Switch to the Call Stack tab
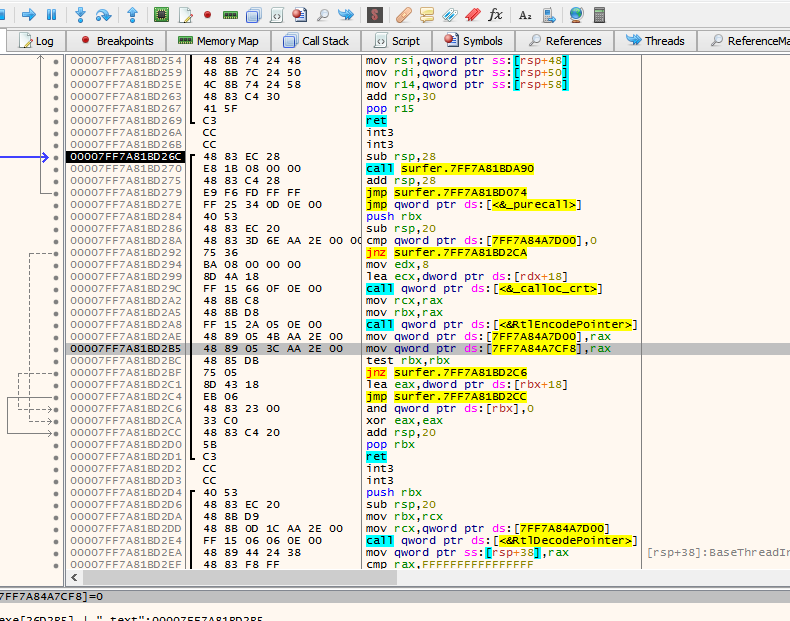The image size is (790, 621). 316,41
